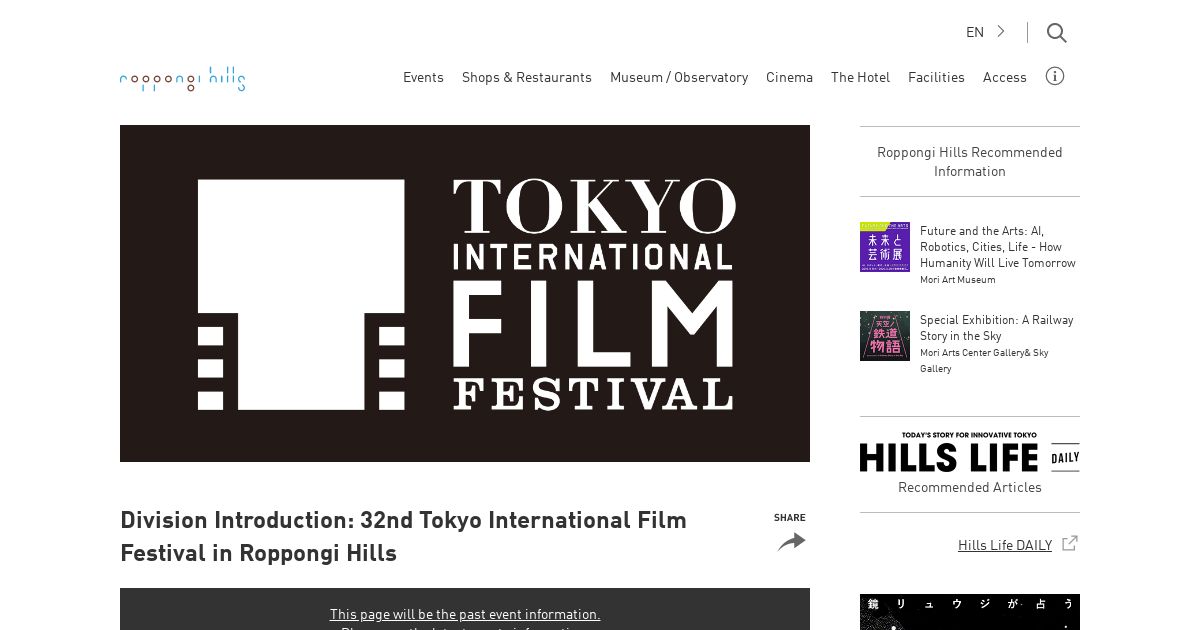Open the Cinema menu
The width and height of the screenshot is (1200, 630).
pos(789,77)
